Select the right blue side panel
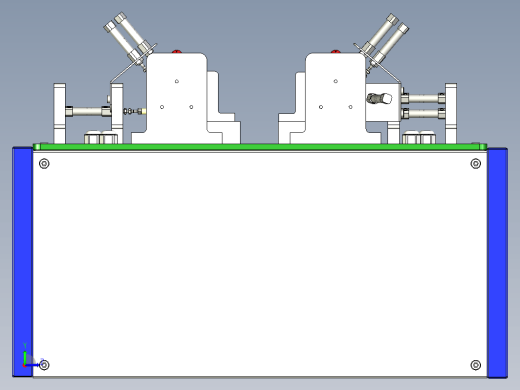 497,263
